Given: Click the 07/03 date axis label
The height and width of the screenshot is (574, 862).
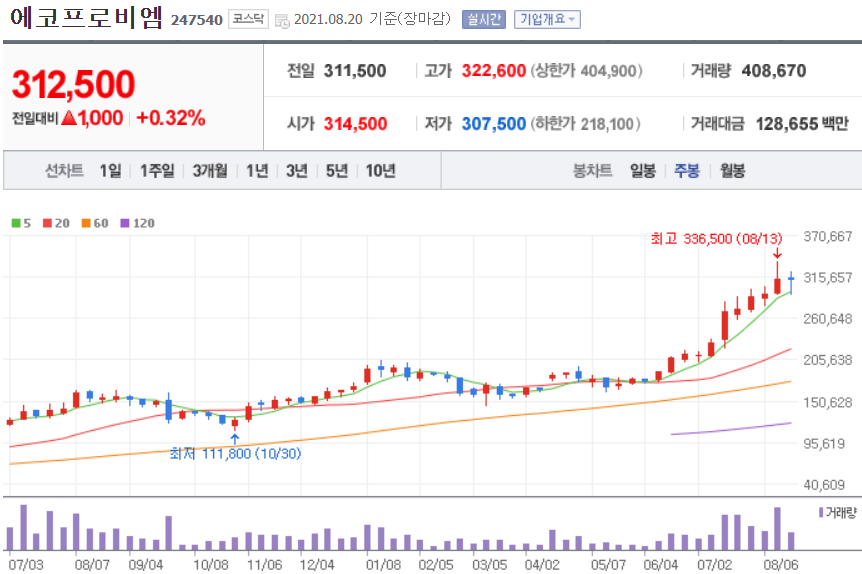Looking at the screenshot, I should 26,565.
